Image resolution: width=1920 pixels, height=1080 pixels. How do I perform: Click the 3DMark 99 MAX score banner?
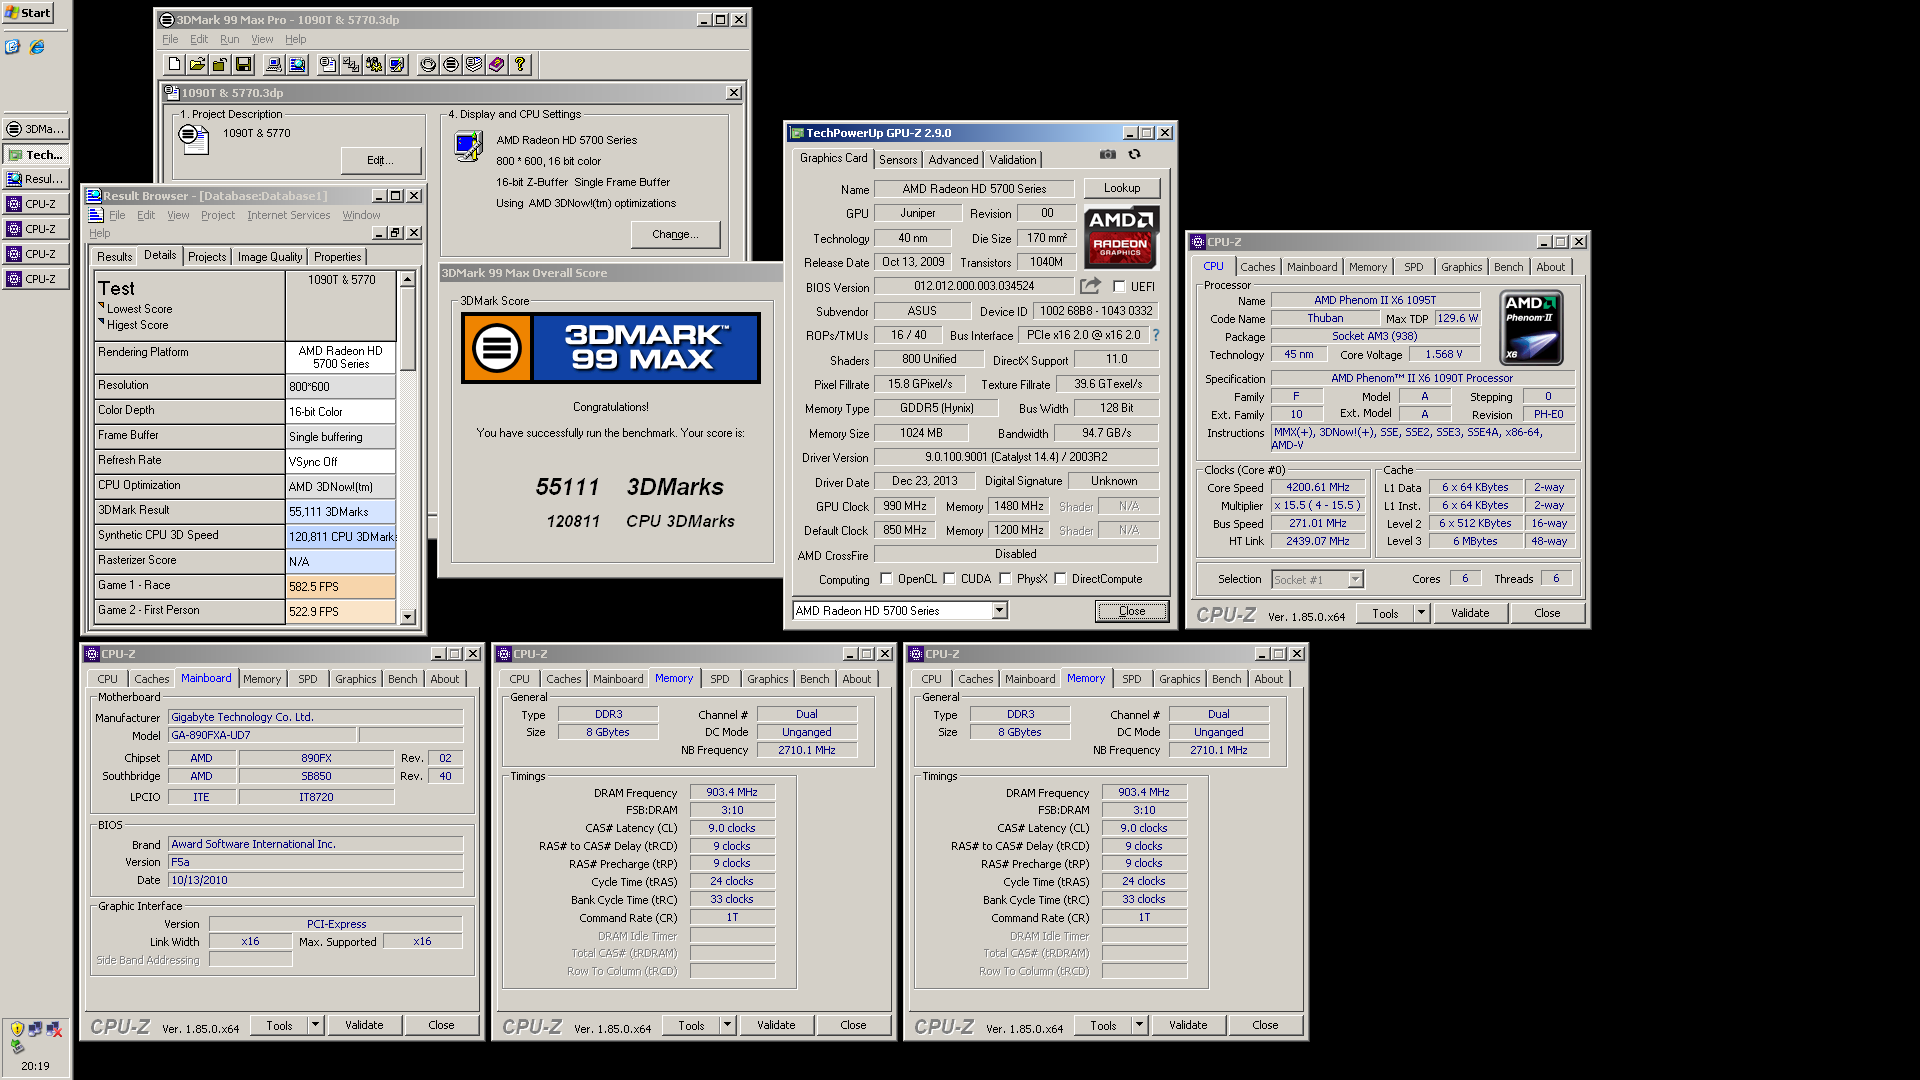[x=611, y=348]
